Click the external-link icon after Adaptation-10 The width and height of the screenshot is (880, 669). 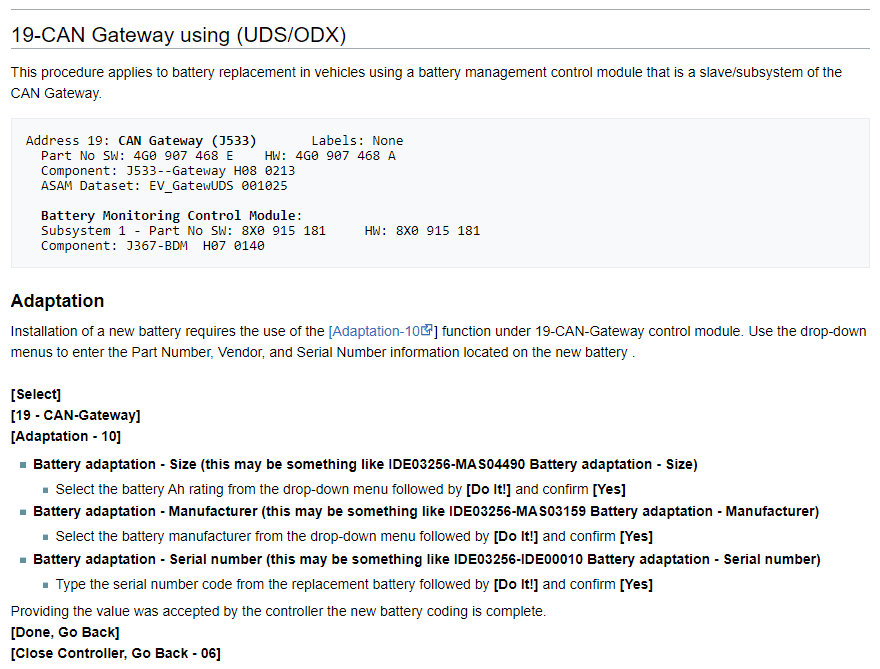427,330
